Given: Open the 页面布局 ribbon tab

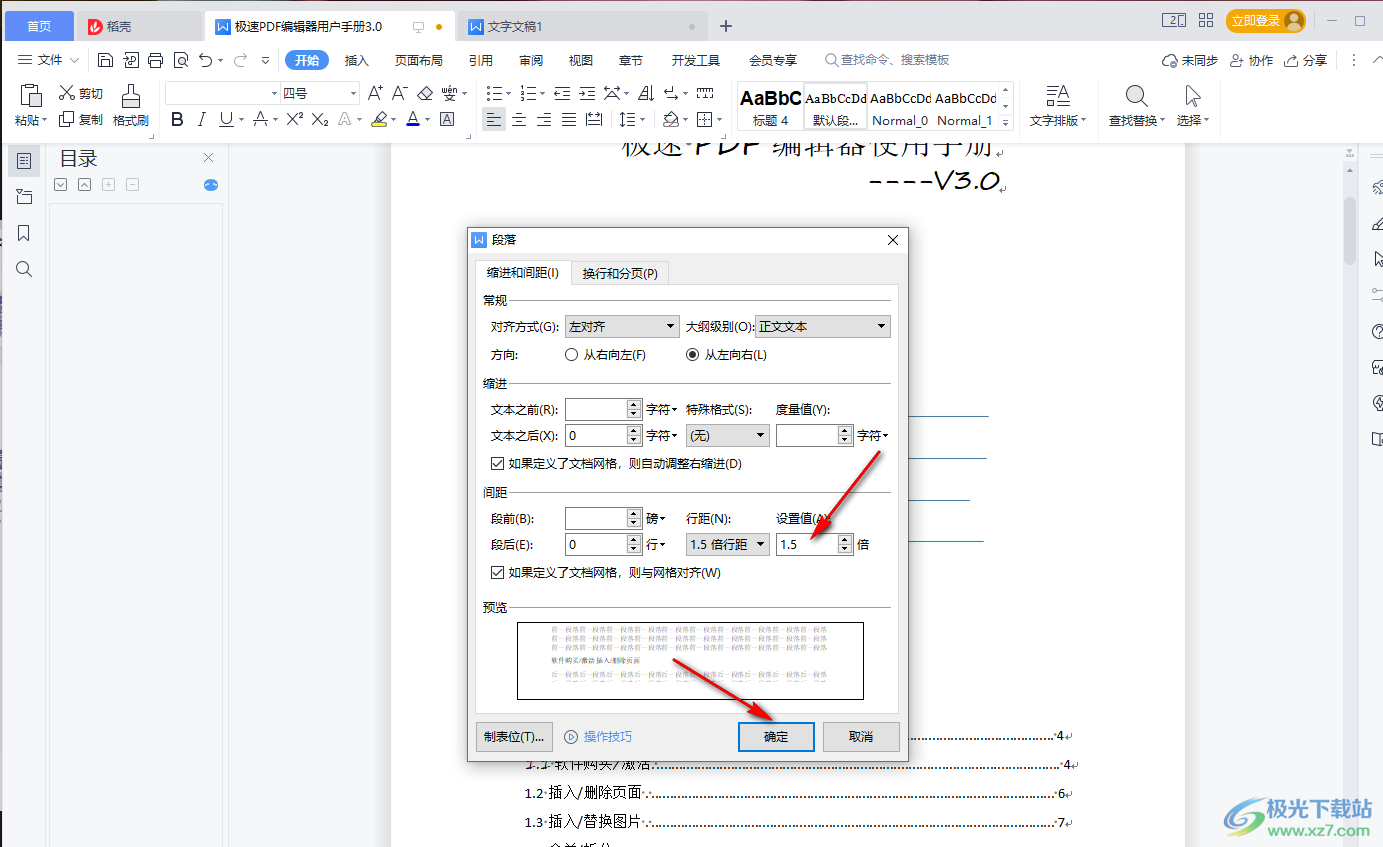Looking at the screenshot, I should tap(418, 60).
